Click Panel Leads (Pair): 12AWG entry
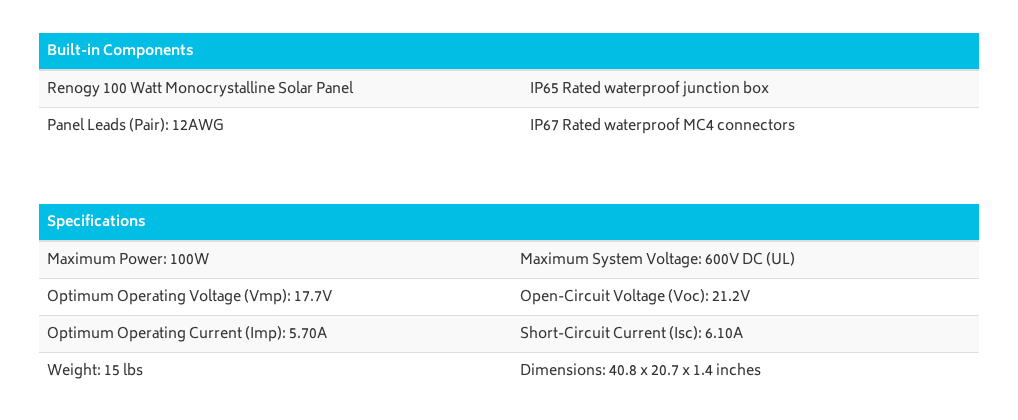The height and width of the screenshot is (420, 1018). click(135, 125)
